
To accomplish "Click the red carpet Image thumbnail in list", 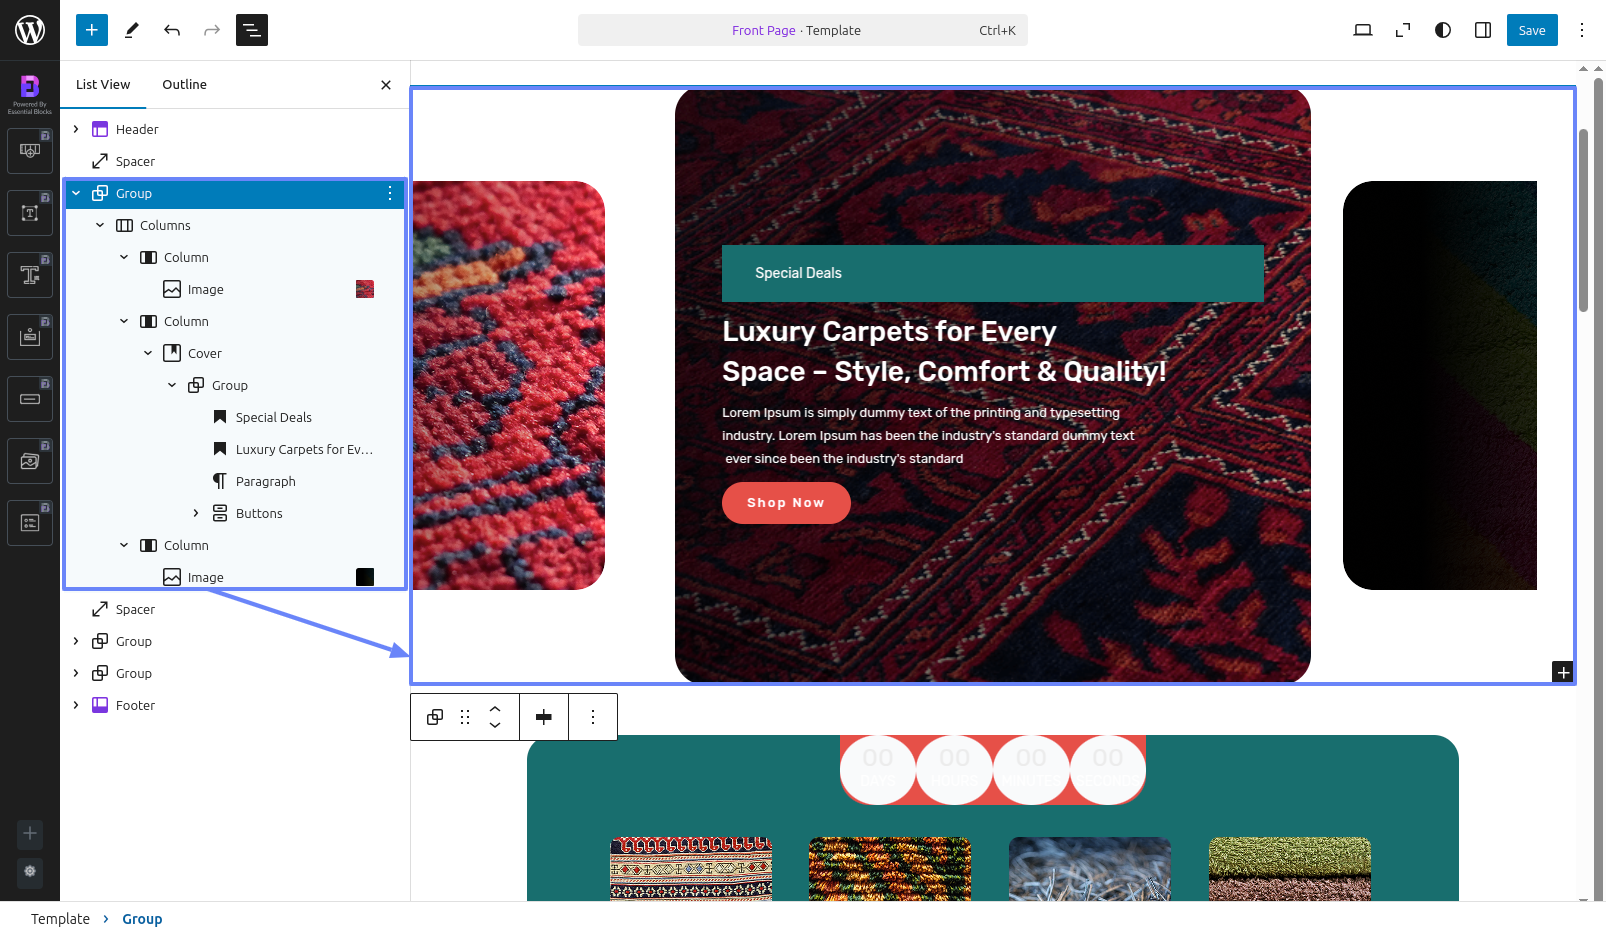I will pyautogui.click(x=365, y=289).
